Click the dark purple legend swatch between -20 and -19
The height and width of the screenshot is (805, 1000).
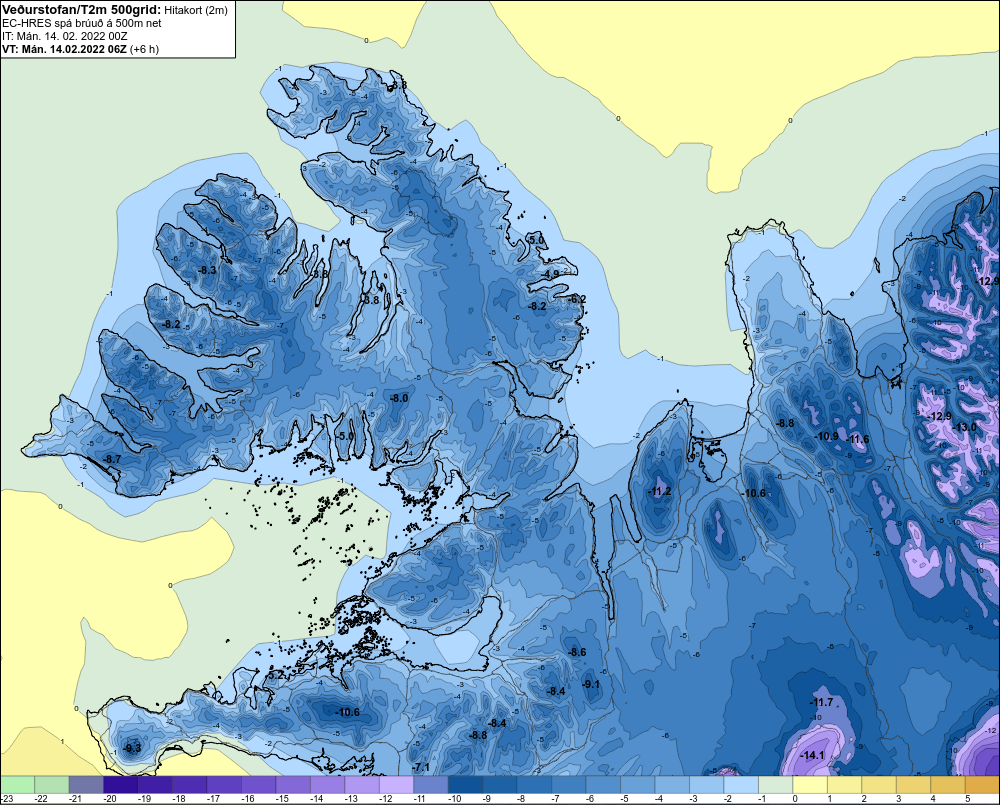121,784
